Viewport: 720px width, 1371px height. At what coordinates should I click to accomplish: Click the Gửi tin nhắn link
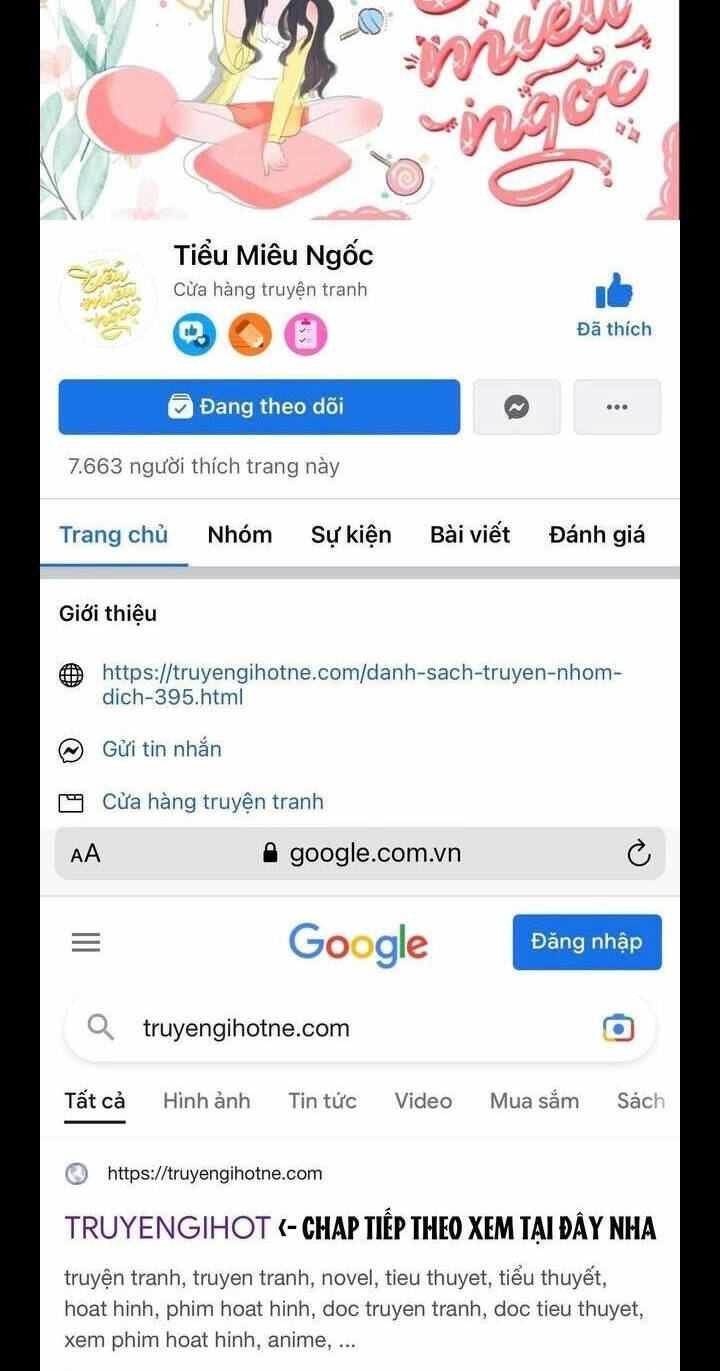click(x=162, y=749)
